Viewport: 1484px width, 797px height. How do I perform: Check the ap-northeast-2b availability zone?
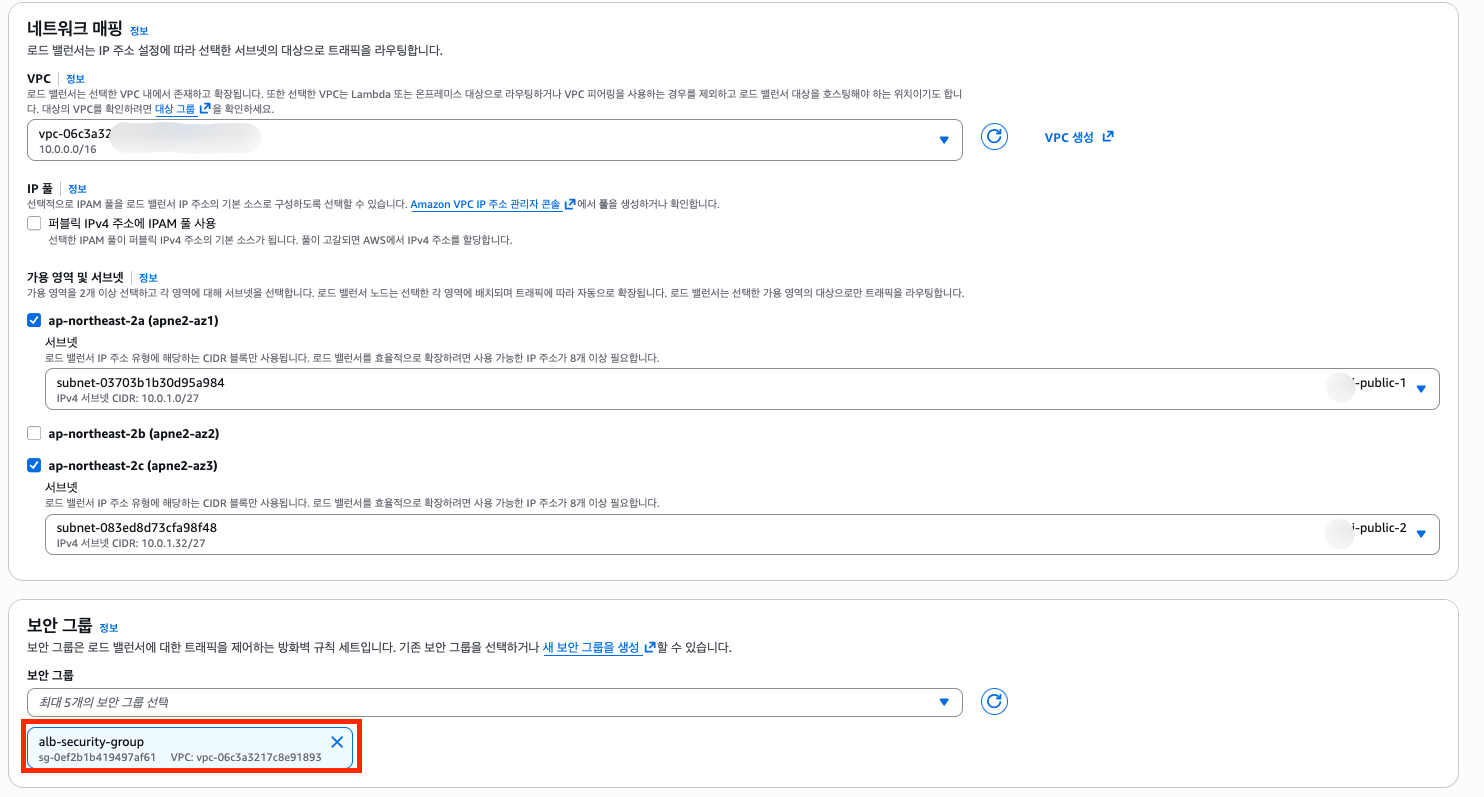[34, 434]
